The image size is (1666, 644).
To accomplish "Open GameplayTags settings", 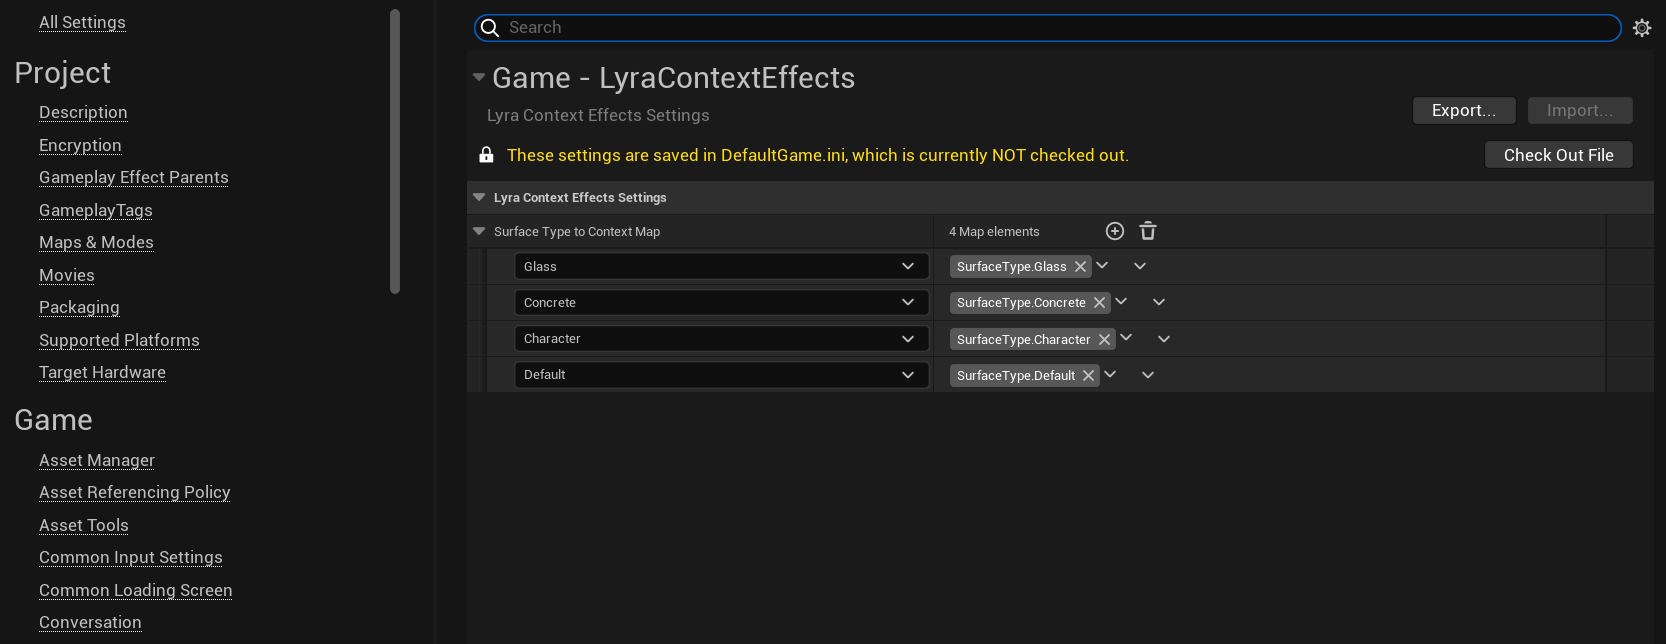I will coord(96,210).
